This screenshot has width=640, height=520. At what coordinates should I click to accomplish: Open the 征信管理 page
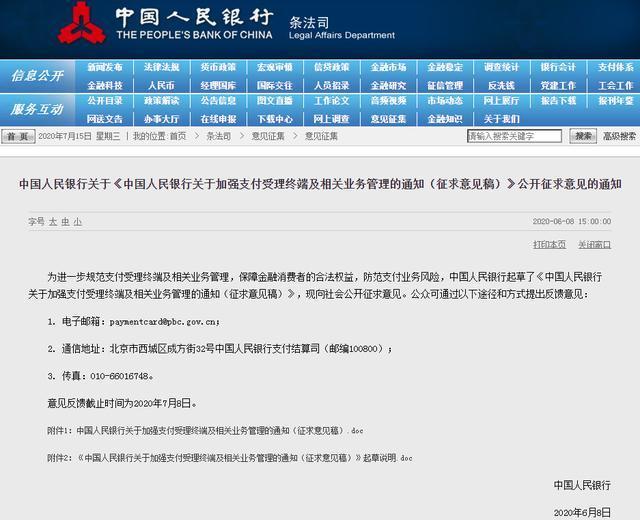pos(445,85)
